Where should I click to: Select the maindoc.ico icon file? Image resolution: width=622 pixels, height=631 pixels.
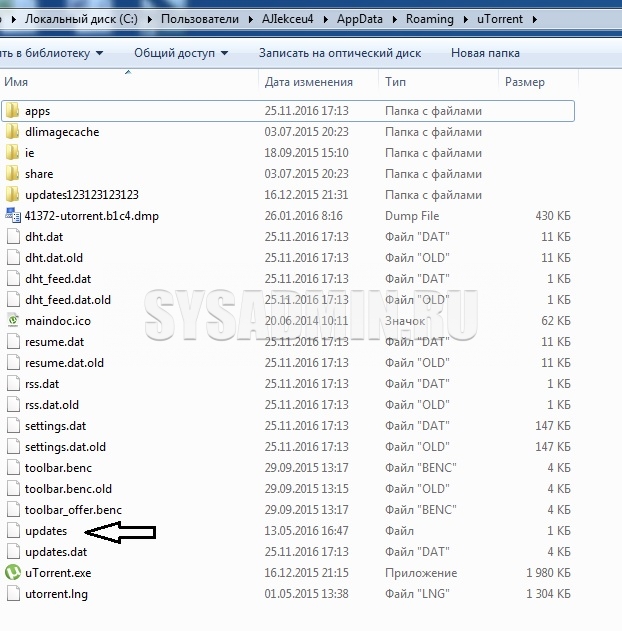click(13, 321)
